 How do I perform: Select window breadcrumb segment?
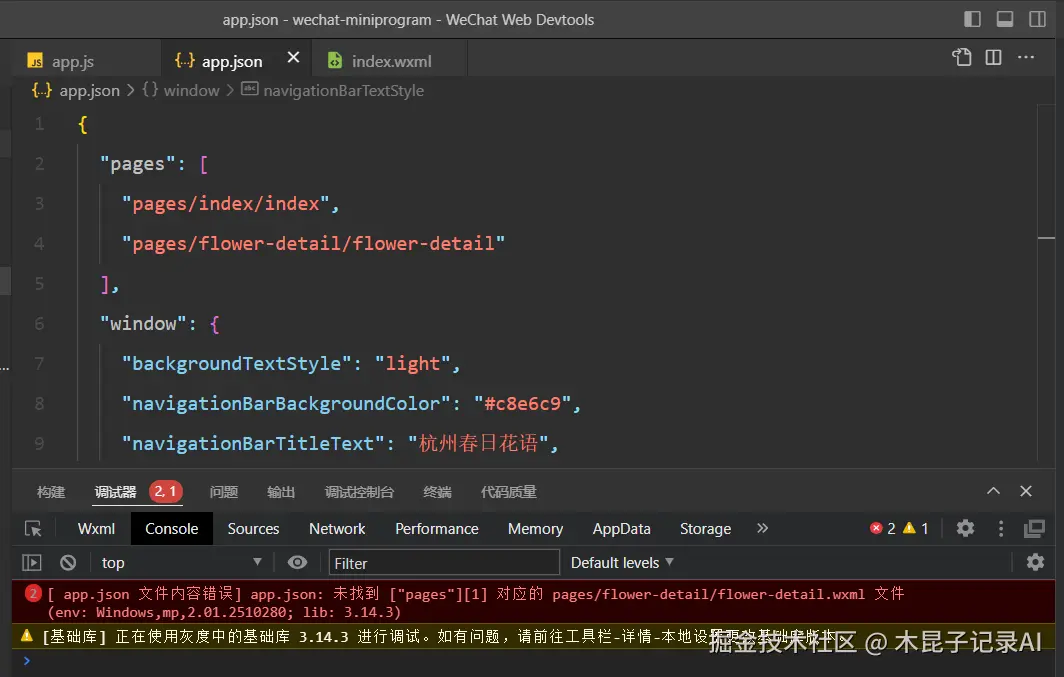(x=191, y=90)
